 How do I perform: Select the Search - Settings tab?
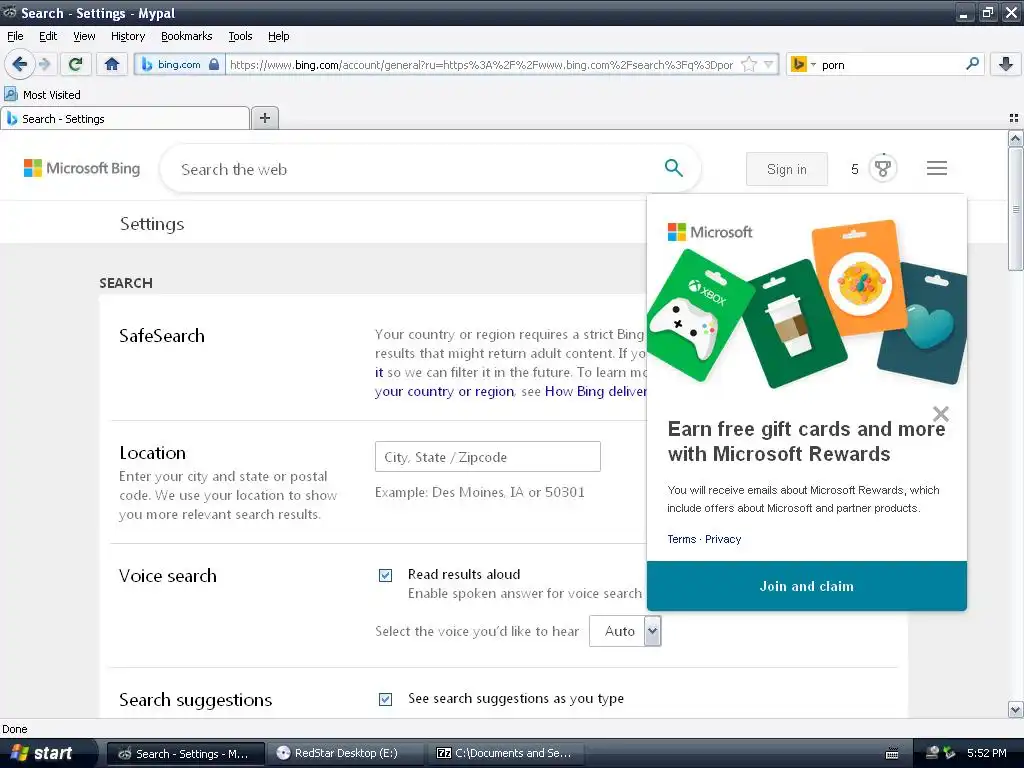125,118
